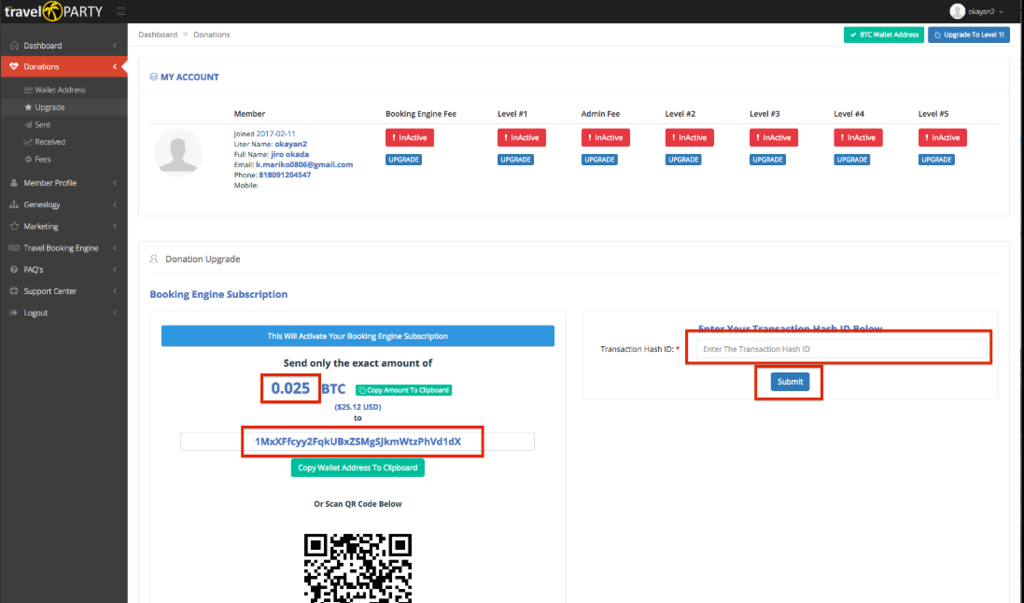Click the Donations heart icon

pos(14,67)
